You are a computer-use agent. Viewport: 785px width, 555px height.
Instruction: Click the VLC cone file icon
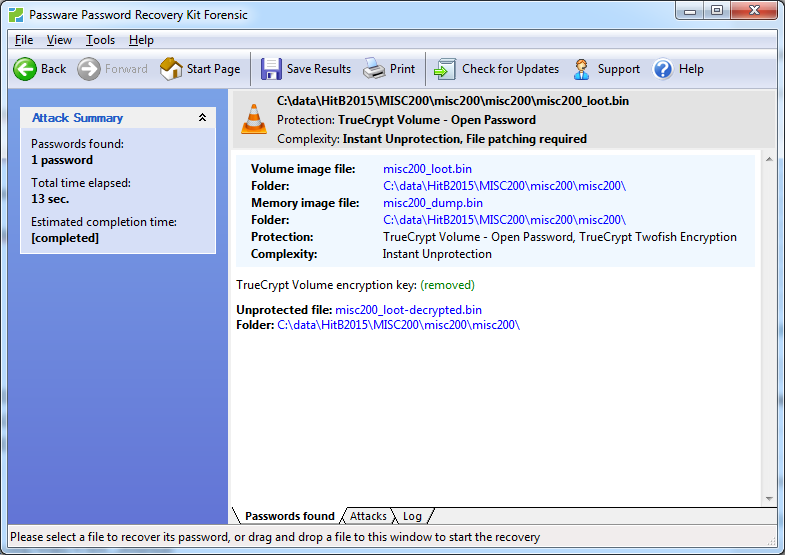click(x=254, y=119)
